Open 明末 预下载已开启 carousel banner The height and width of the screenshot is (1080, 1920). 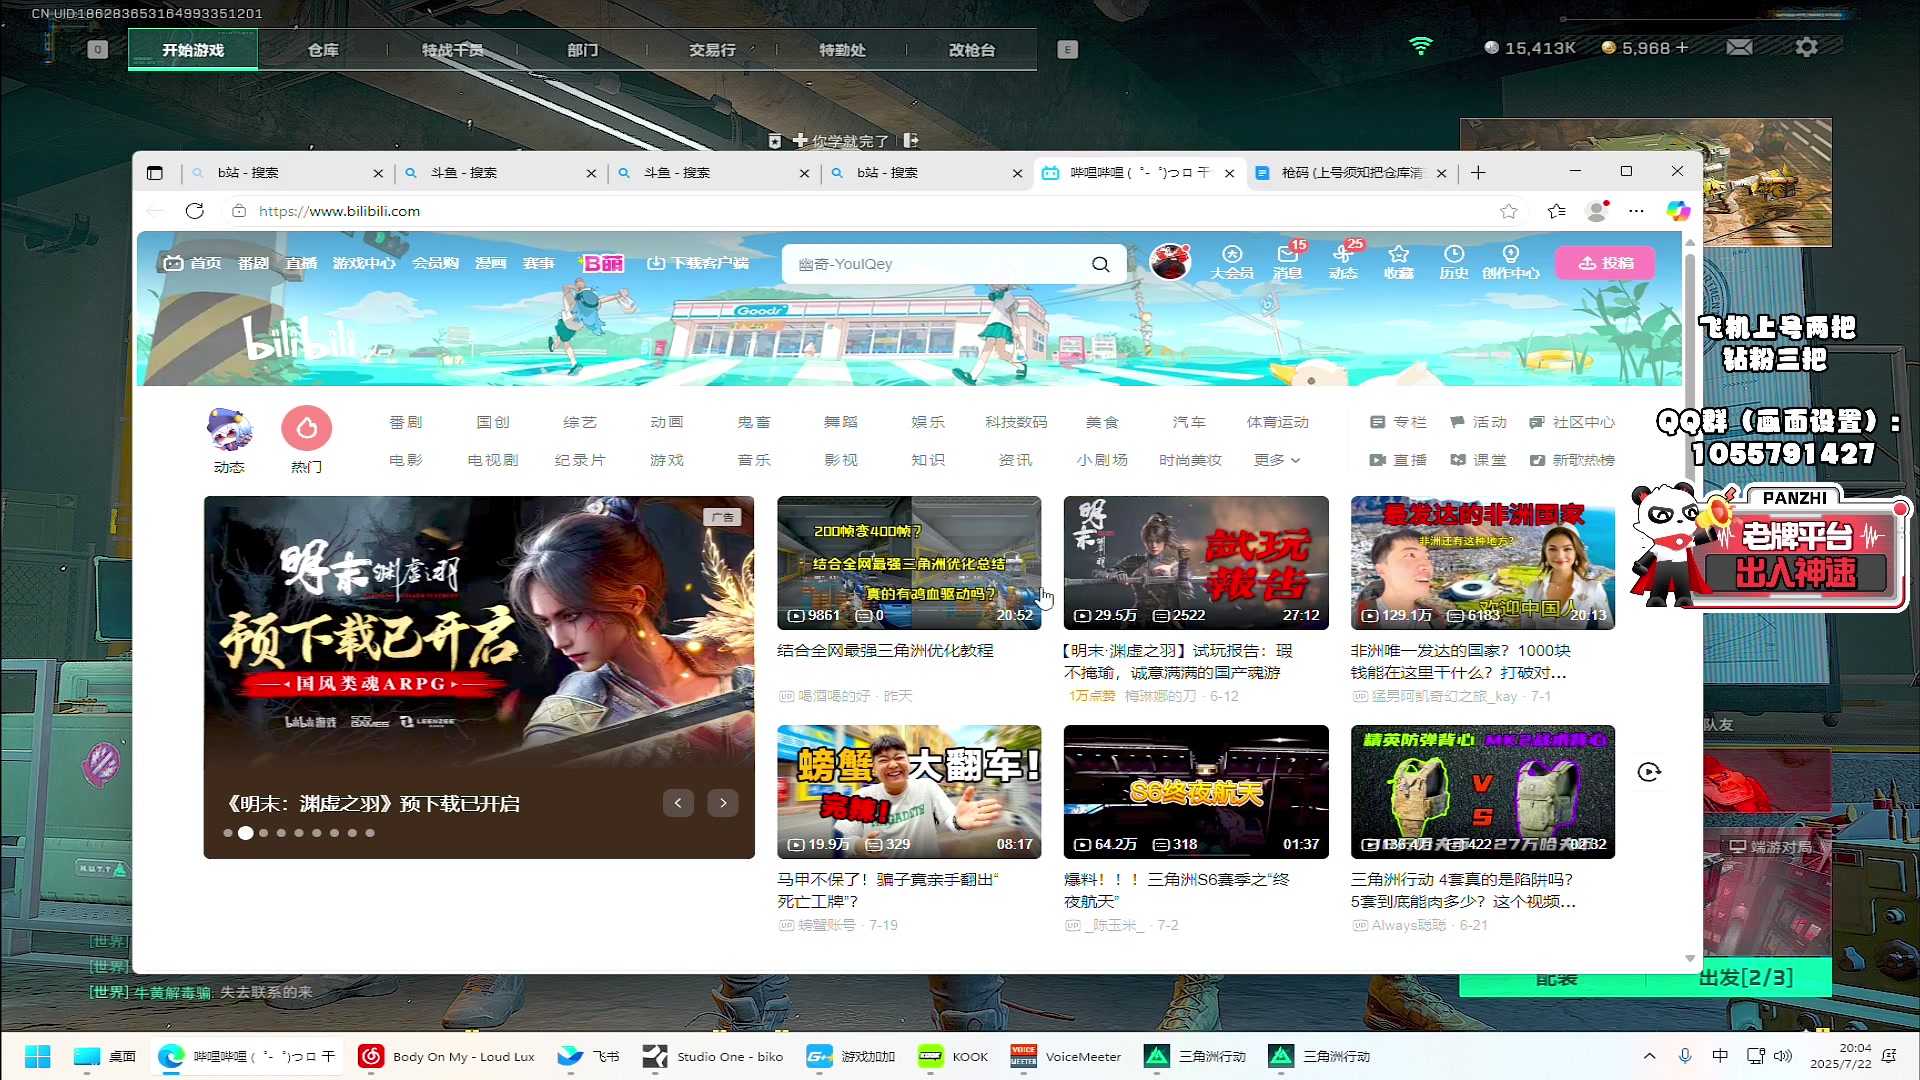(479, 677)
